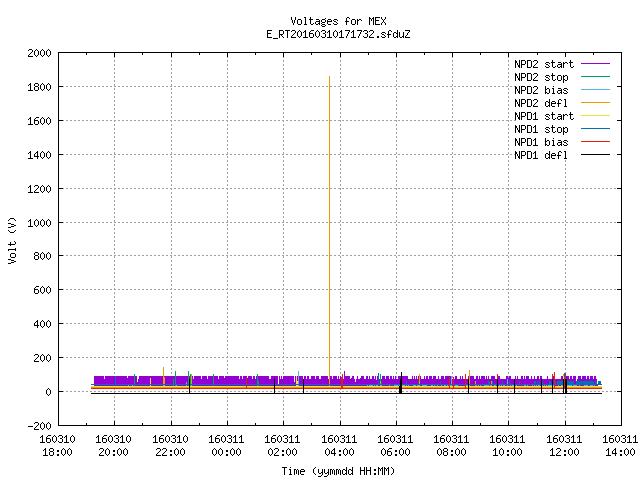
Task: Click the red NPD1 bias legend line
Action: 595,142
